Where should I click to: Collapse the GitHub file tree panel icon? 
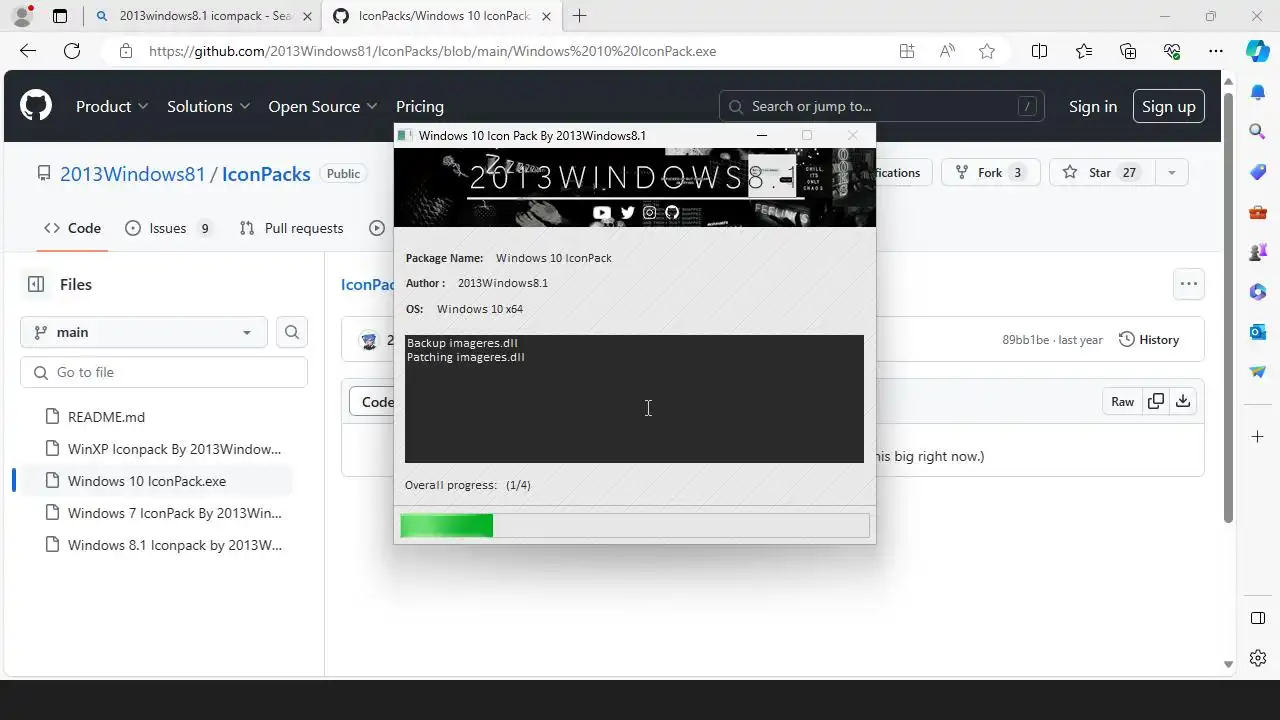tap(36, 284)
